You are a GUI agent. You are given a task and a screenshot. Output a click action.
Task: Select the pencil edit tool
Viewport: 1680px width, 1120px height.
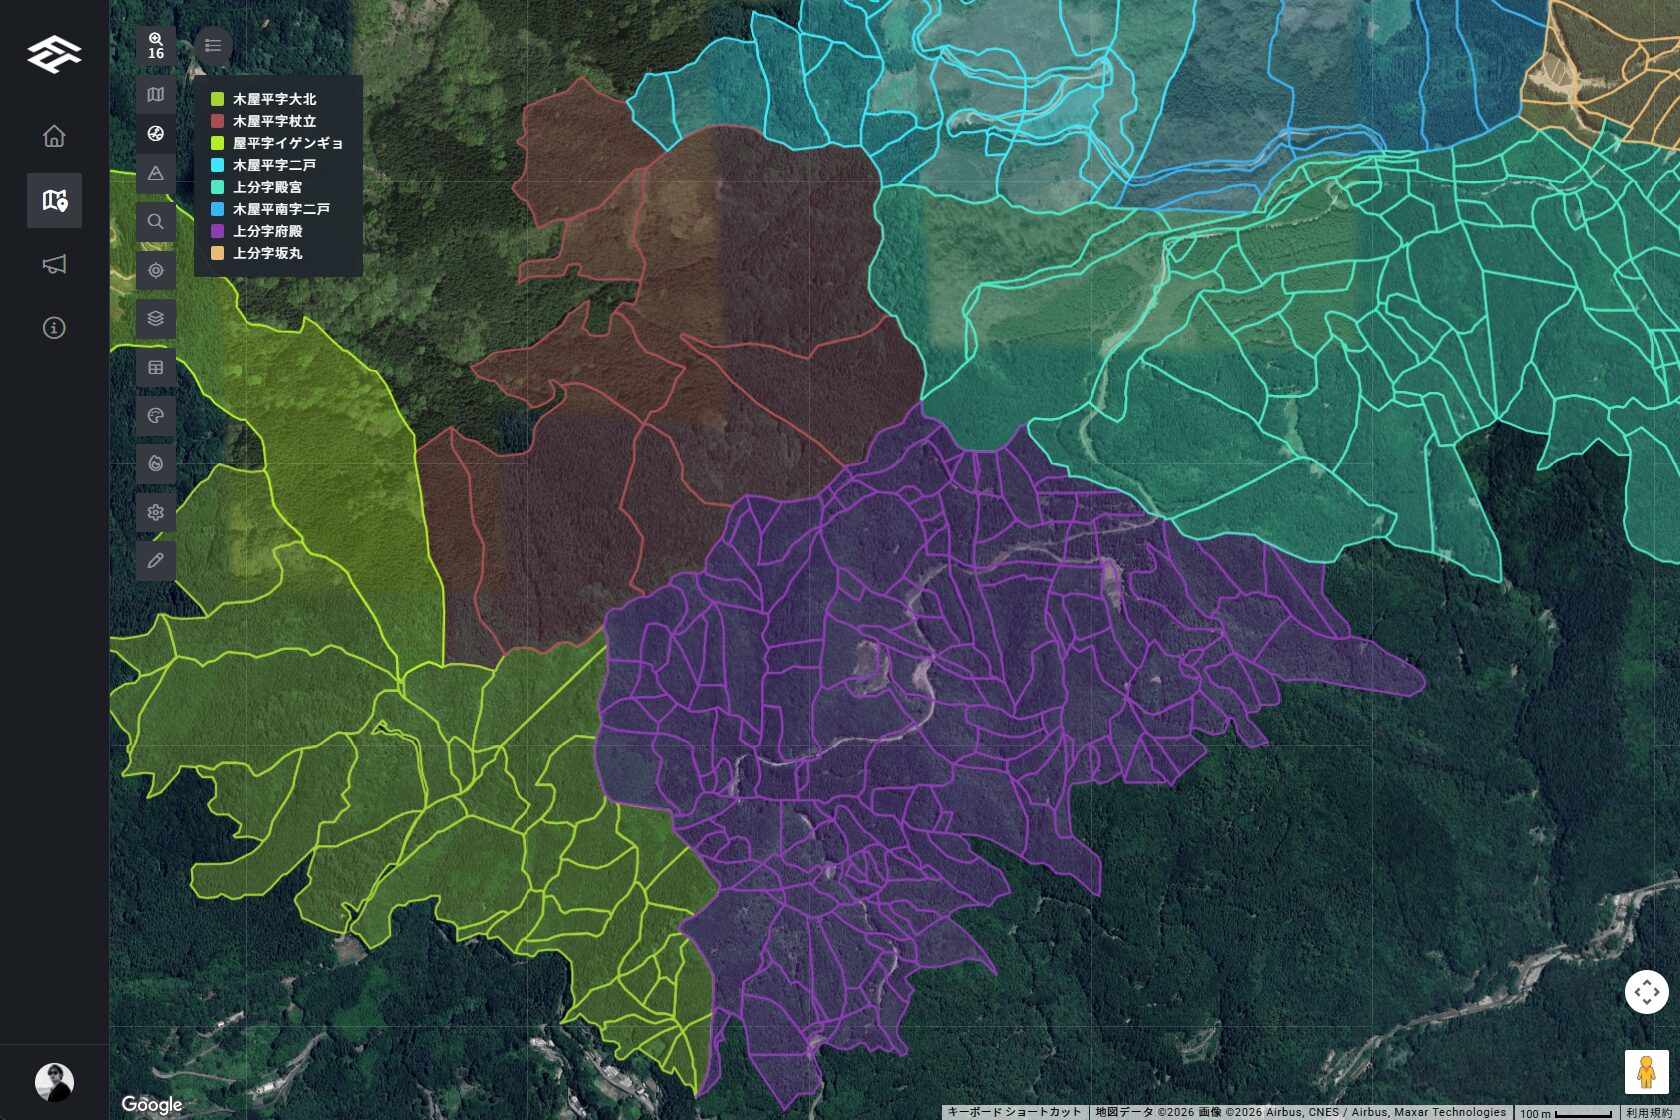155,561
